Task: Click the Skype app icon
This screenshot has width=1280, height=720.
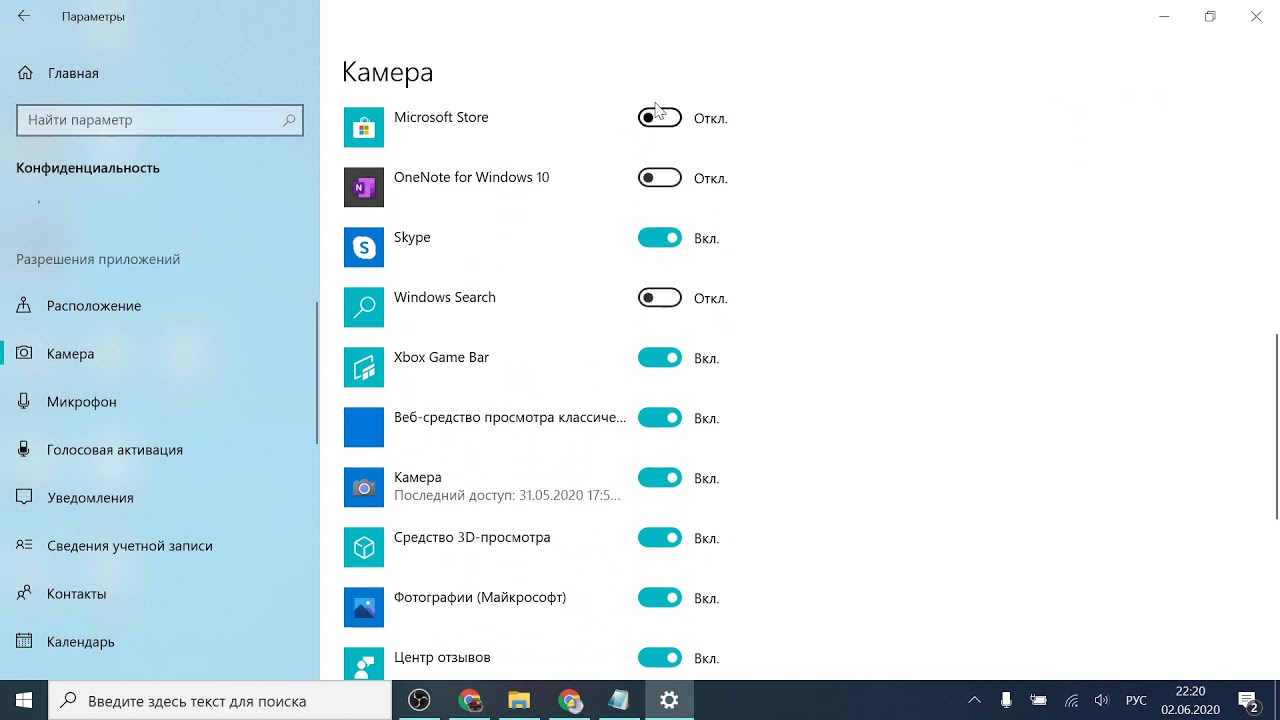Action: (364, 247)
